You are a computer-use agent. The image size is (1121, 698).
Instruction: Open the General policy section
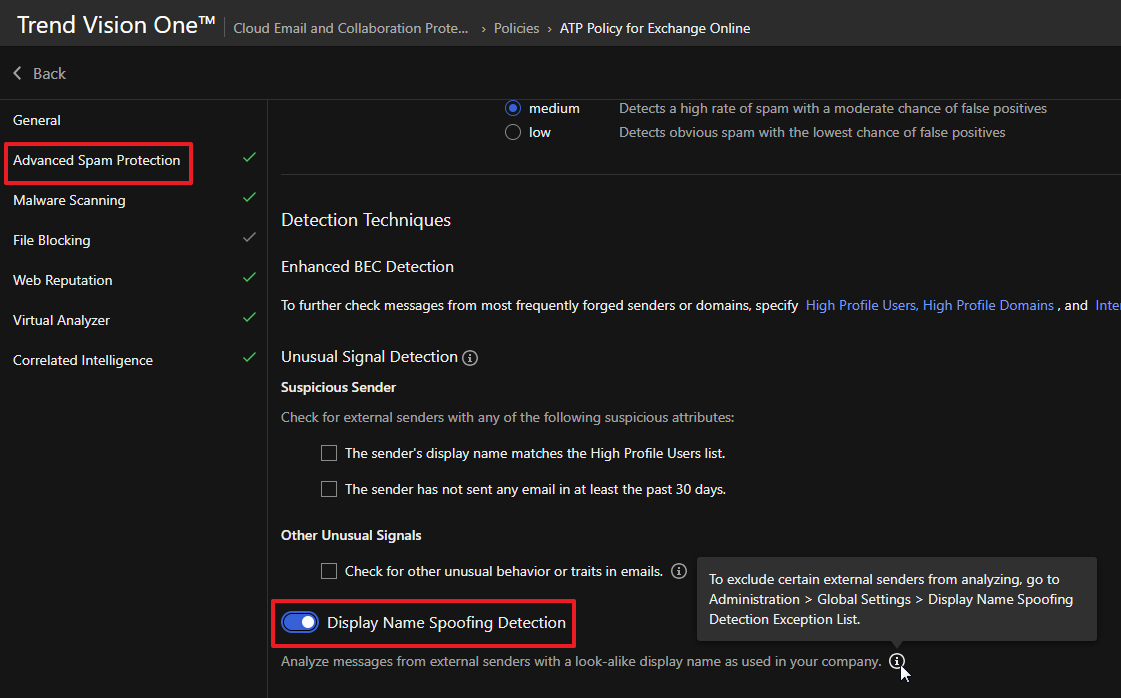coord(37,120)
